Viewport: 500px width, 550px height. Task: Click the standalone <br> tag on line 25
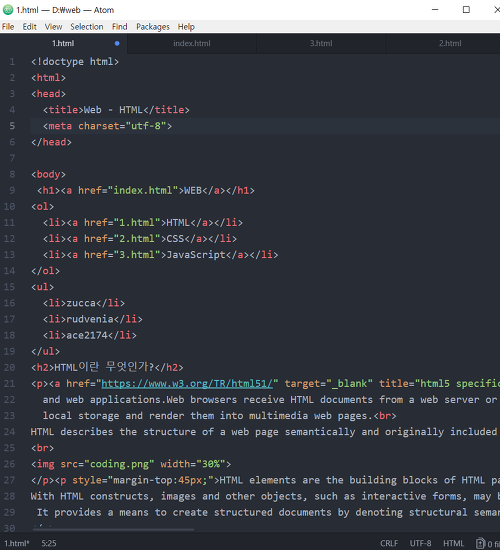click(x=42, y=448)
